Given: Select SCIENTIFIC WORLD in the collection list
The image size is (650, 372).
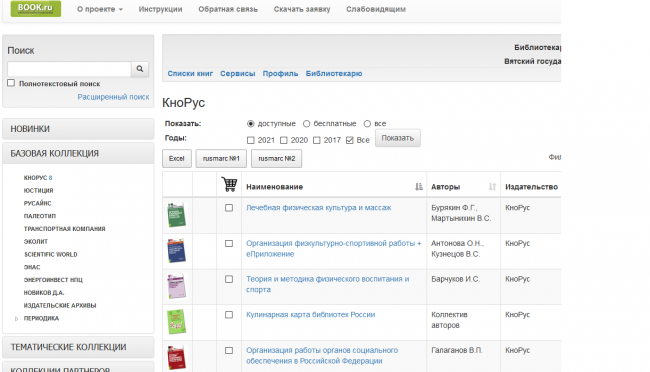Looking at the screenshot, I should click(51, 254).
